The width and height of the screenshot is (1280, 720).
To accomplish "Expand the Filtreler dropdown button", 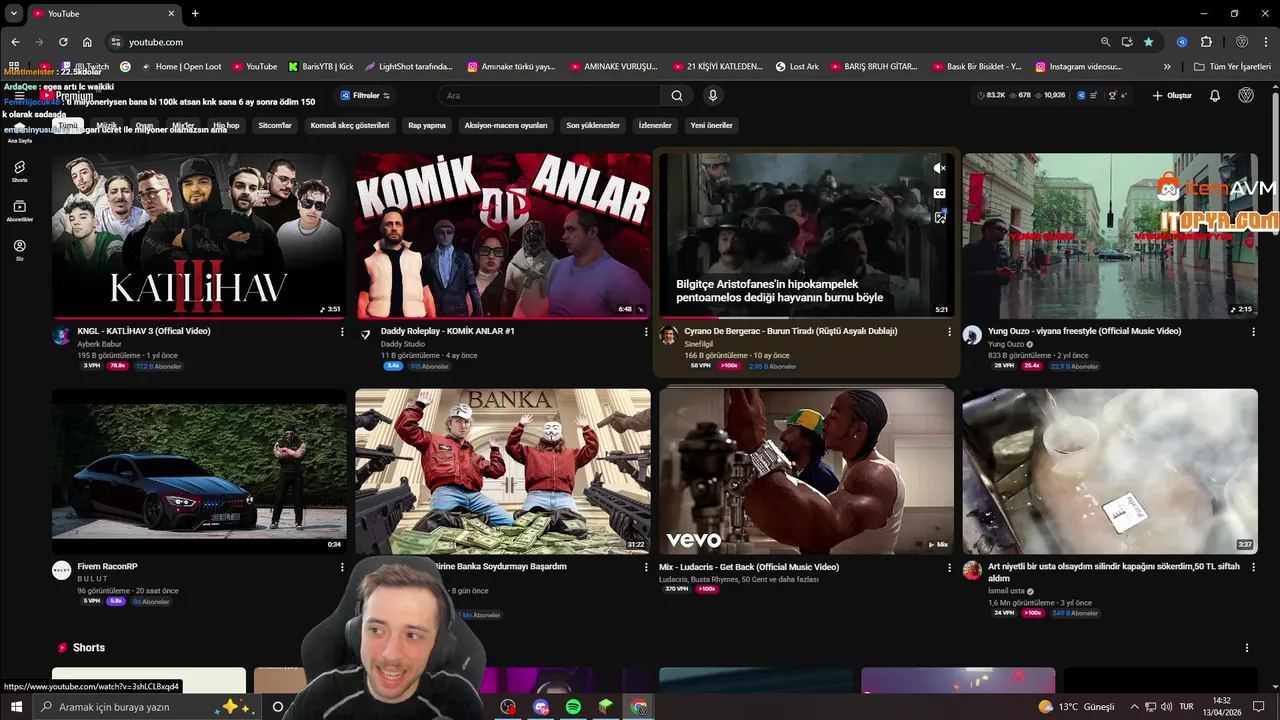I will 365,96.
